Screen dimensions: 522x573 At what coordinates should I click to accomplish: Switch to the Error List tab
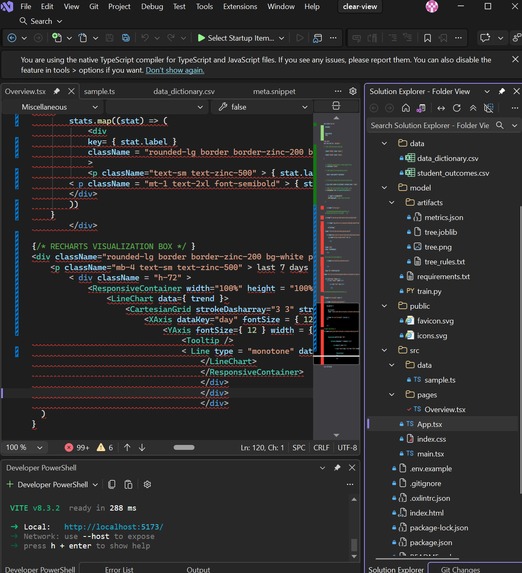pyautogui.click(x=119, y=569)
